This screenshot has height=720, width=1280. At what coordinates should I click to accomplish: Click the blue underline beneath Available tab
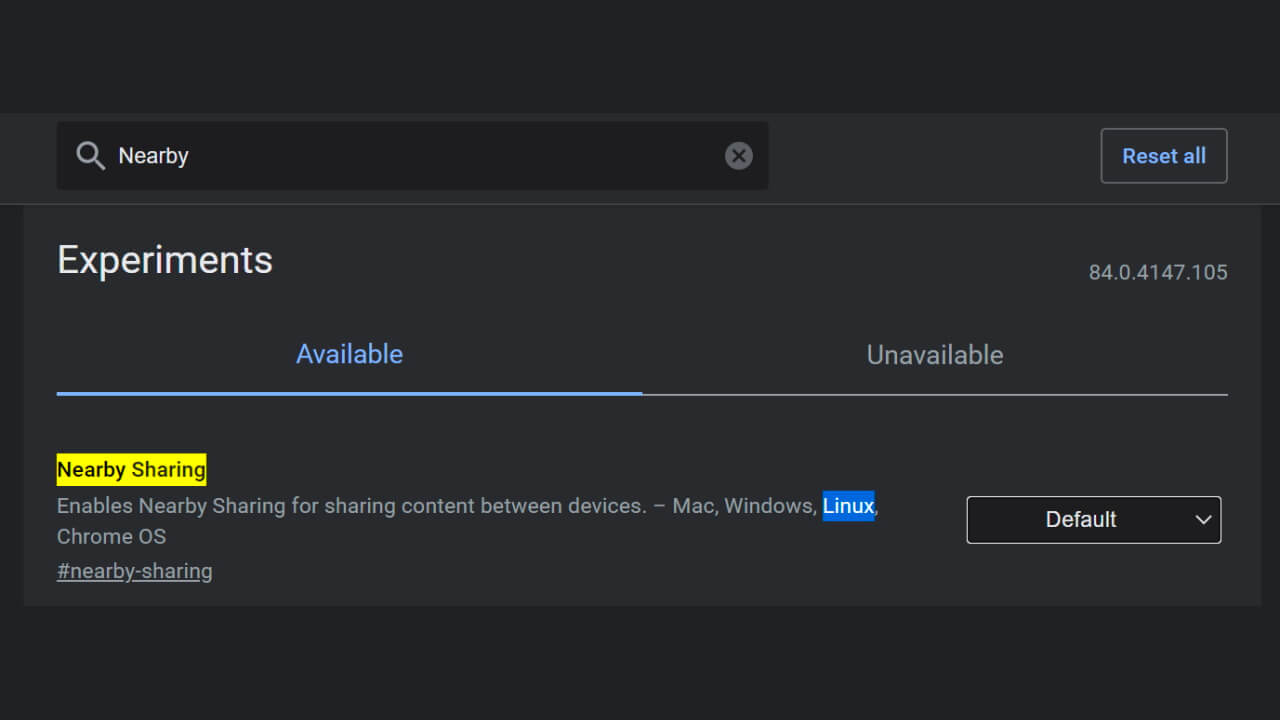pyautogui.click(x=349, y=393)
